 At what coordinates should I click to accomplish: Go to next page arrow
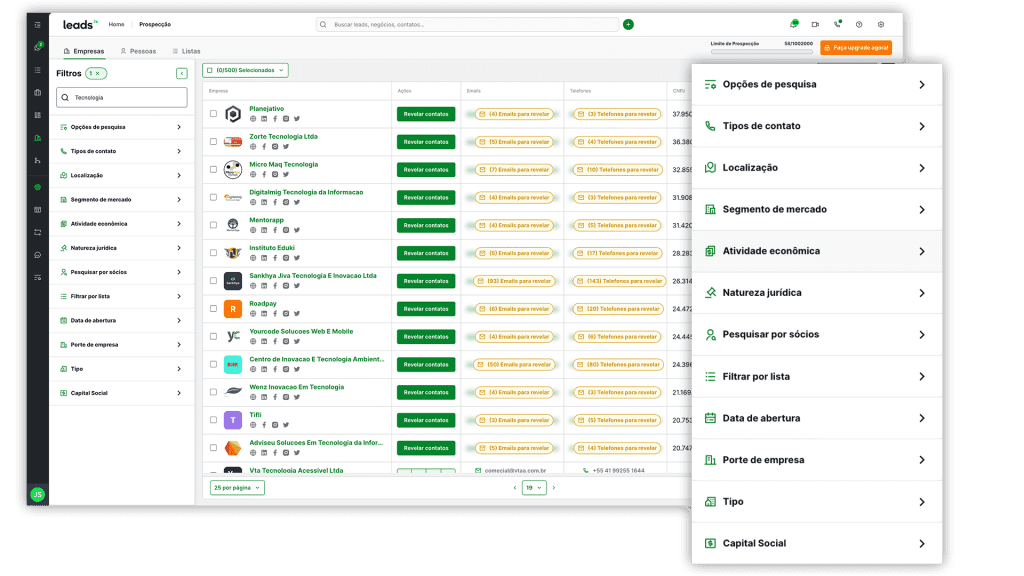click(x=554, y=488)
